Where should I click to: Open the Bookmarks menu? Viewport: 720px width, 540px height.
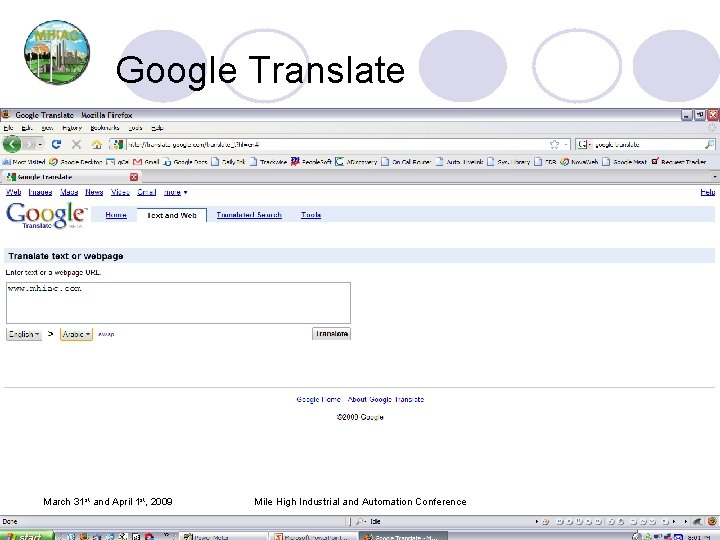(105, 128)
